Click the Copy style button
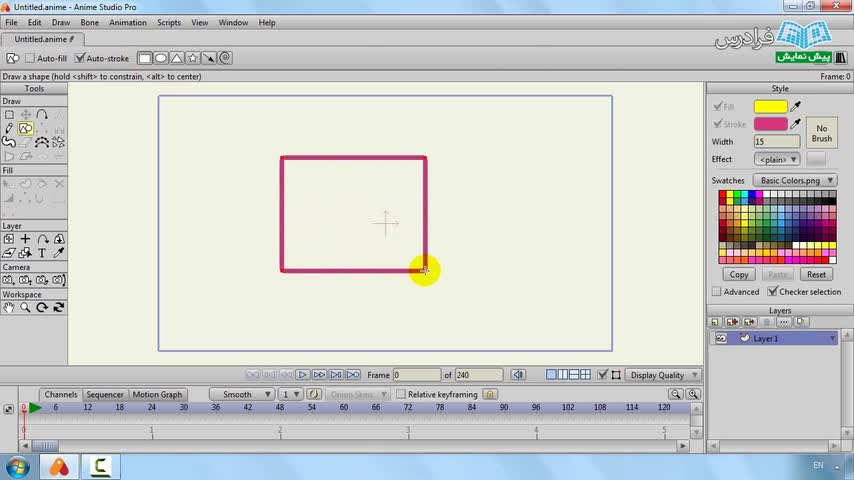 click(x=739, y=274)
